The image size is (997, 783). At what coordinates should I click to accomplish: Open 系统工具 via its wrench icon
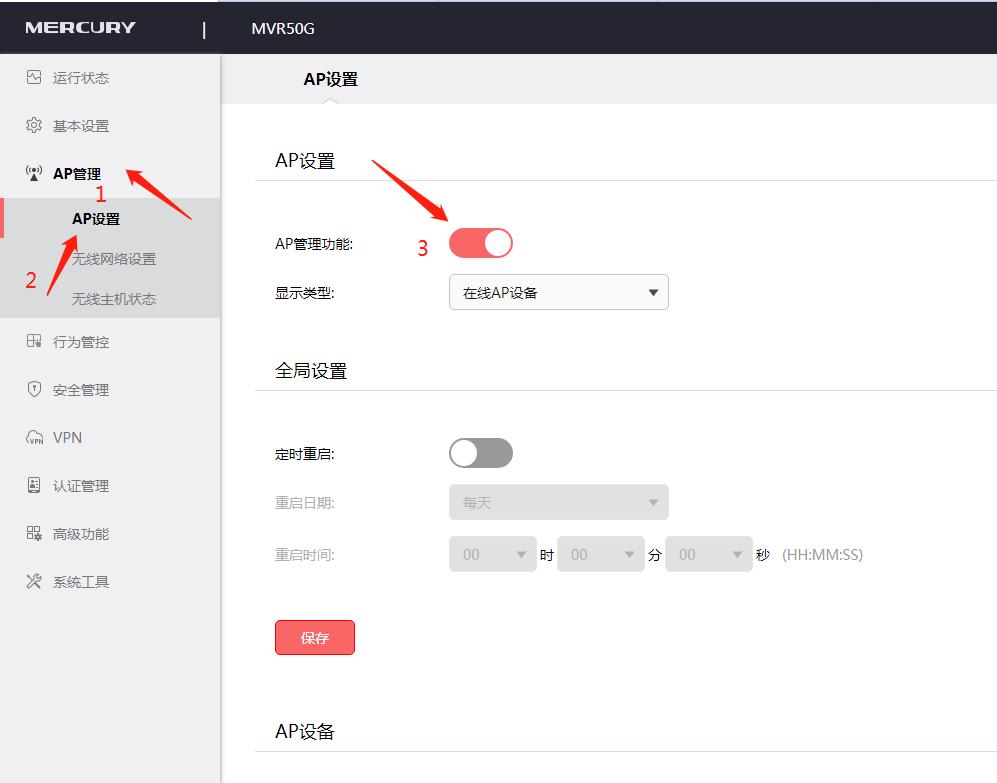point(32,581)
